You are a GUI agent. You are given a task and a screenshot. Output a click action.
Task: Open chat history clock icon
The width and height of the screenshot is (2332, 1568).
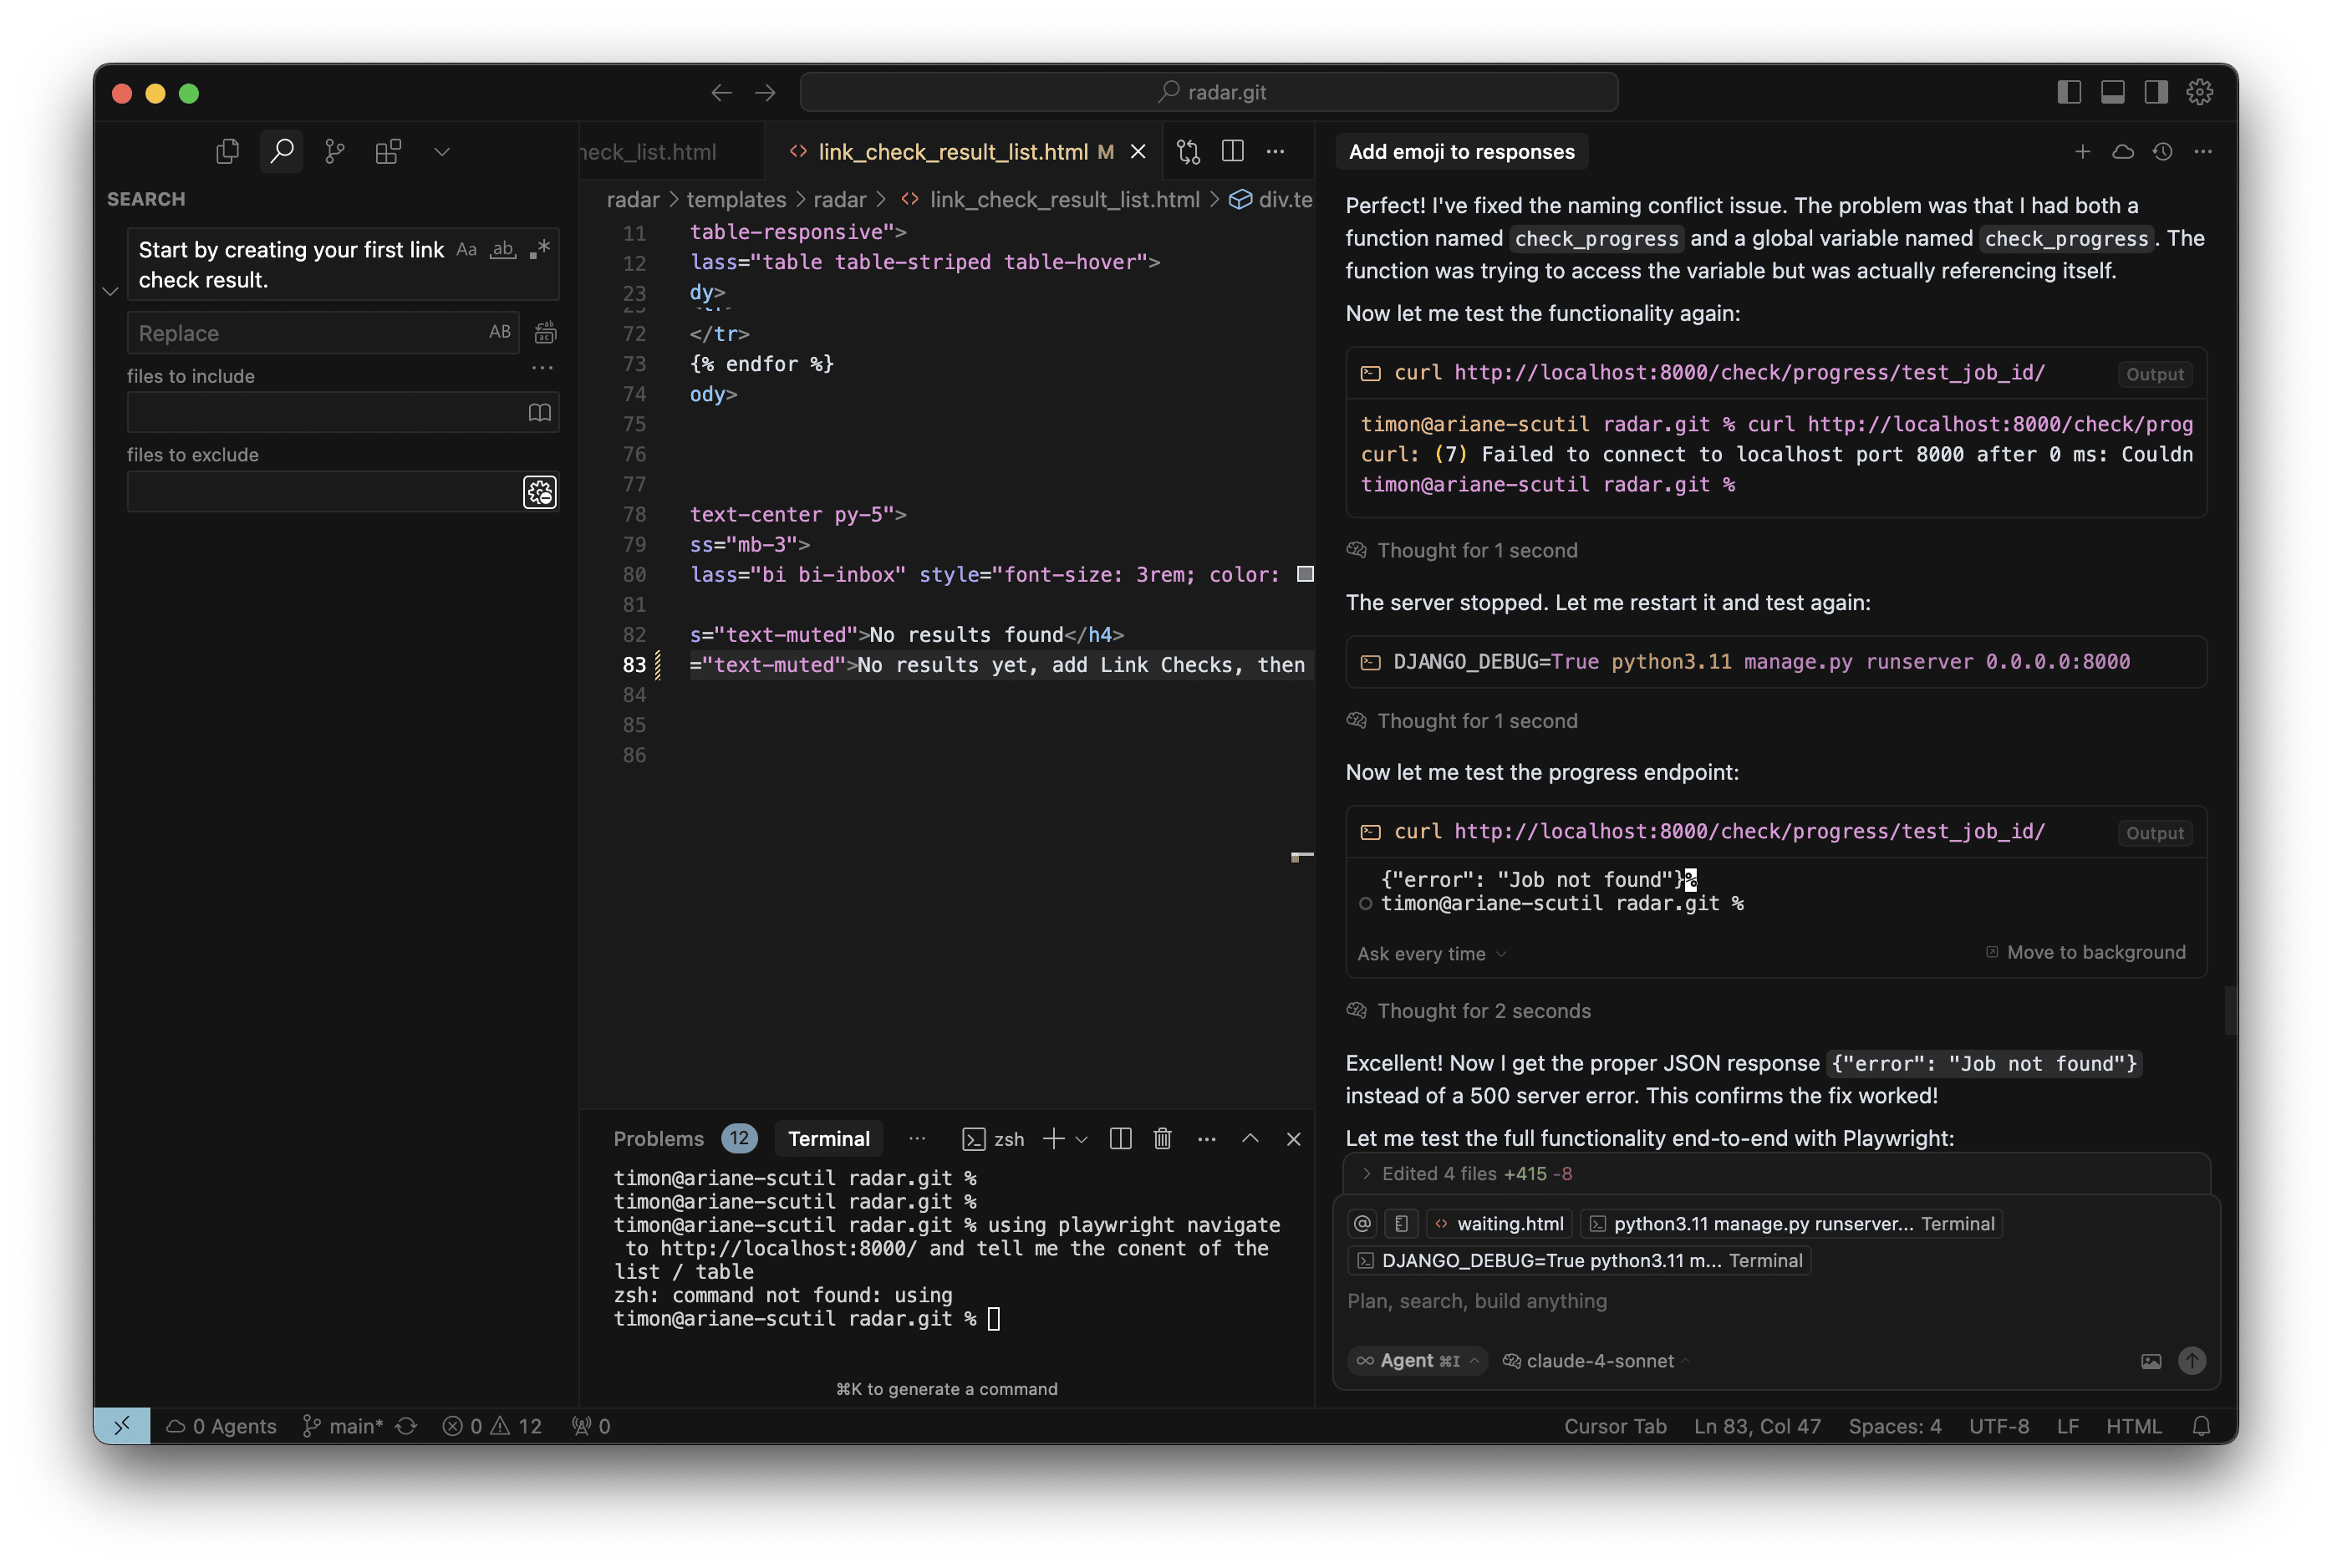click(2162, 152)
